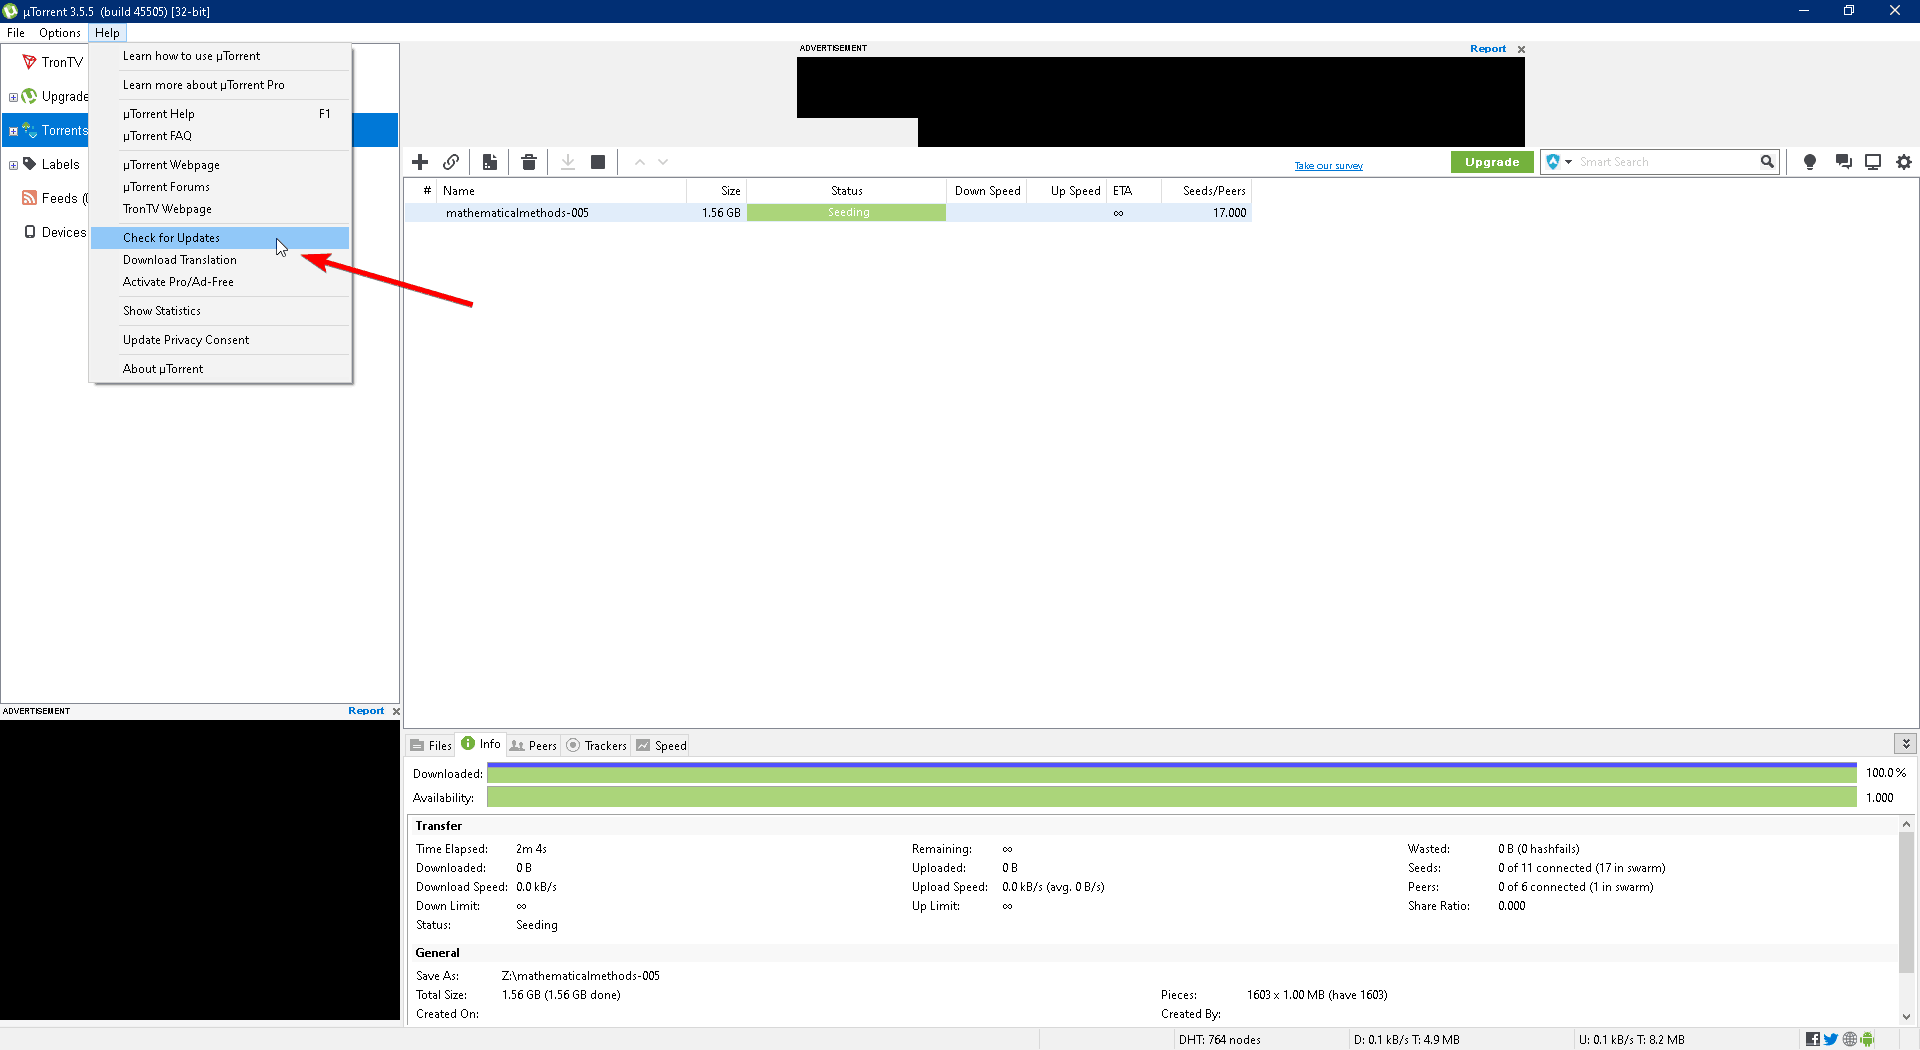
Task: Select Download Translation menu entry
Action: [220, 260]
